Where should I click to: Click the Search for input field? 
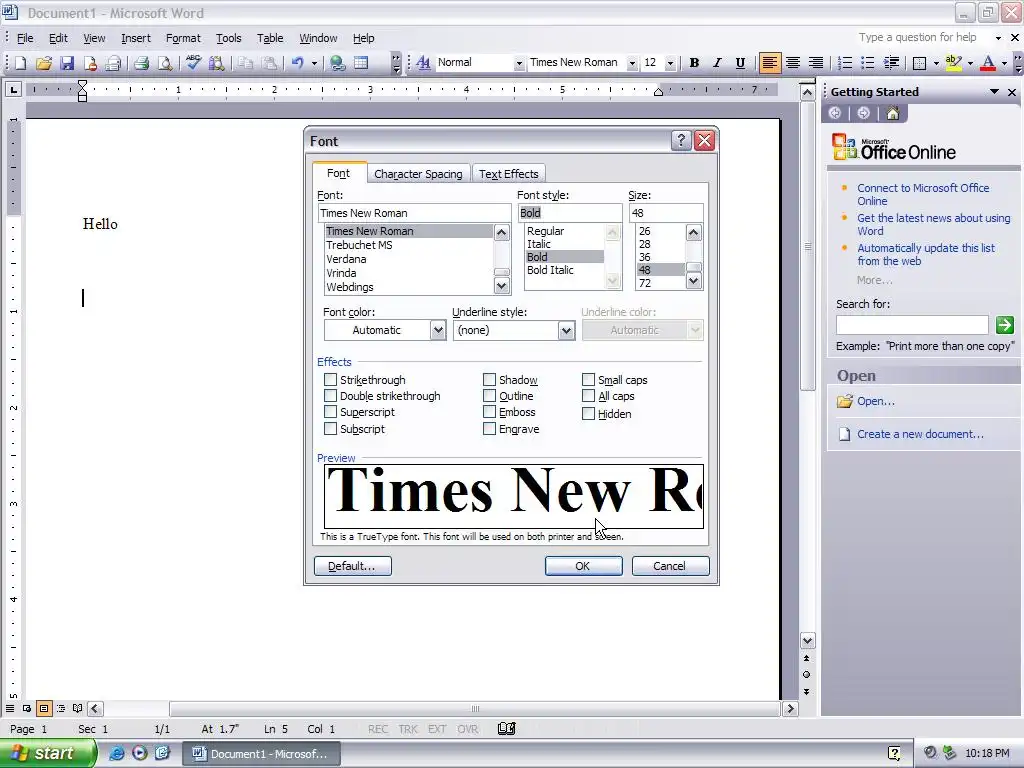click(912, 325)
